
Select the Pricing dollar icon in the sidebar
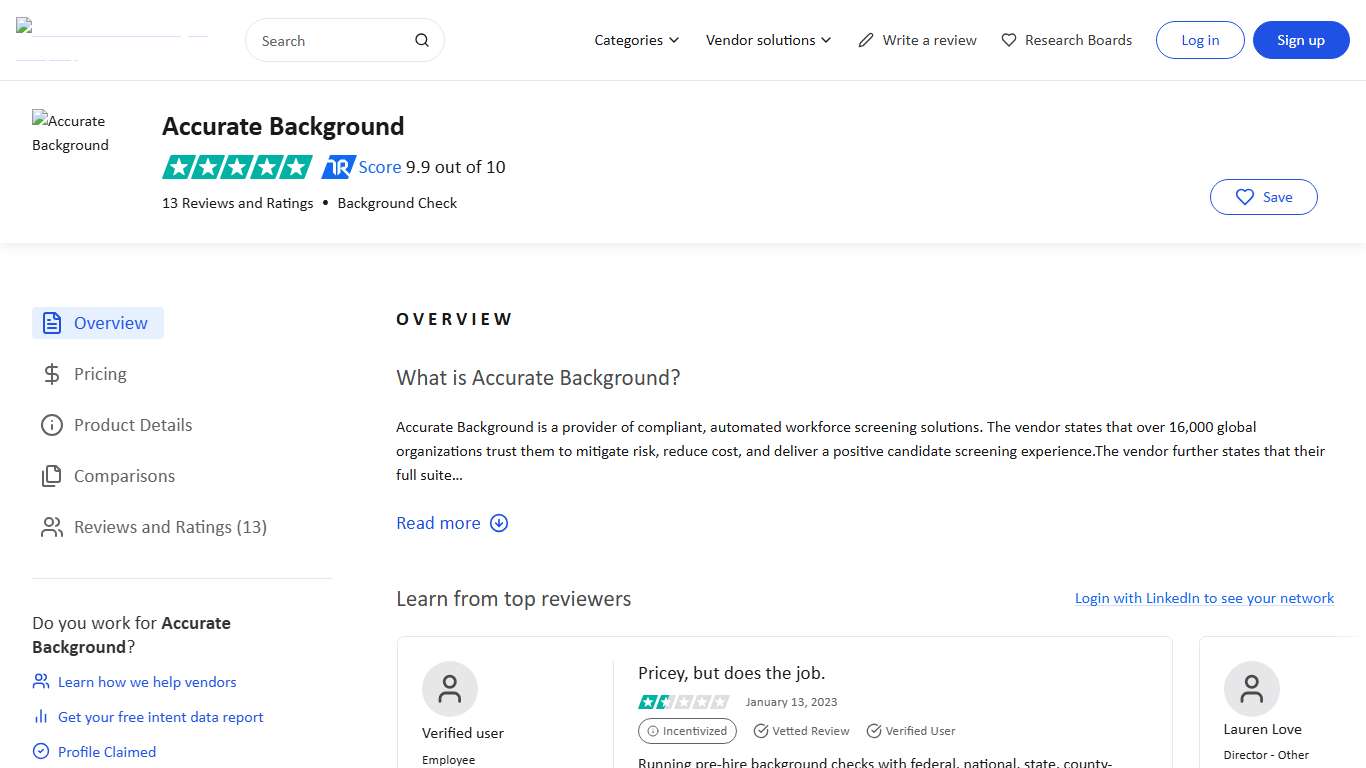pyautogui.click(x=51, y=373)
